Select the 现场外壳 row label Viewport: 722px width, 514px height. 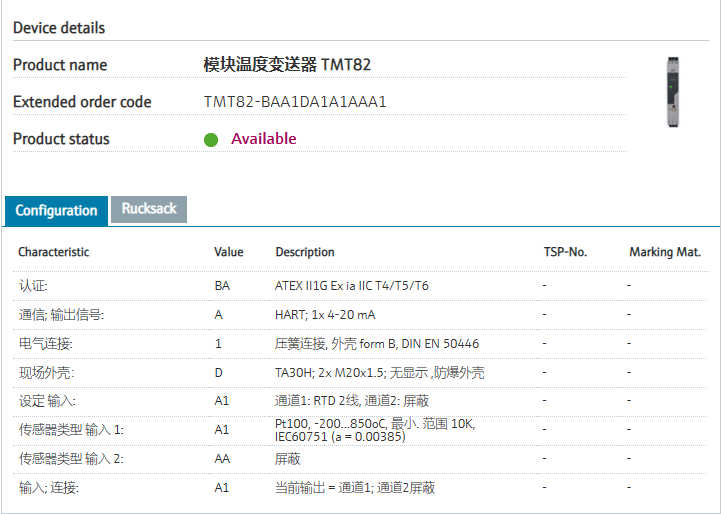[46, 373]
